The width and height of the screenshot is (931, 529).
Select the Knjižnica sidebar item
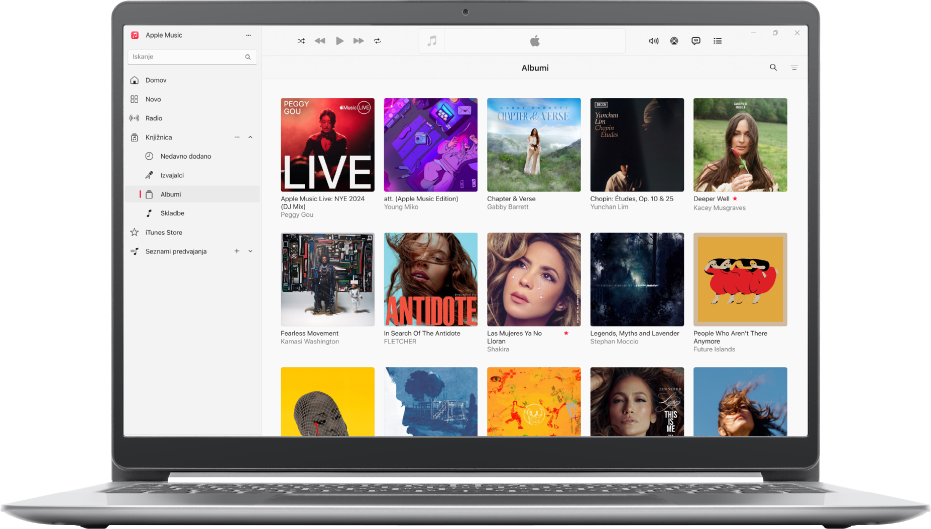coord(192,137)
